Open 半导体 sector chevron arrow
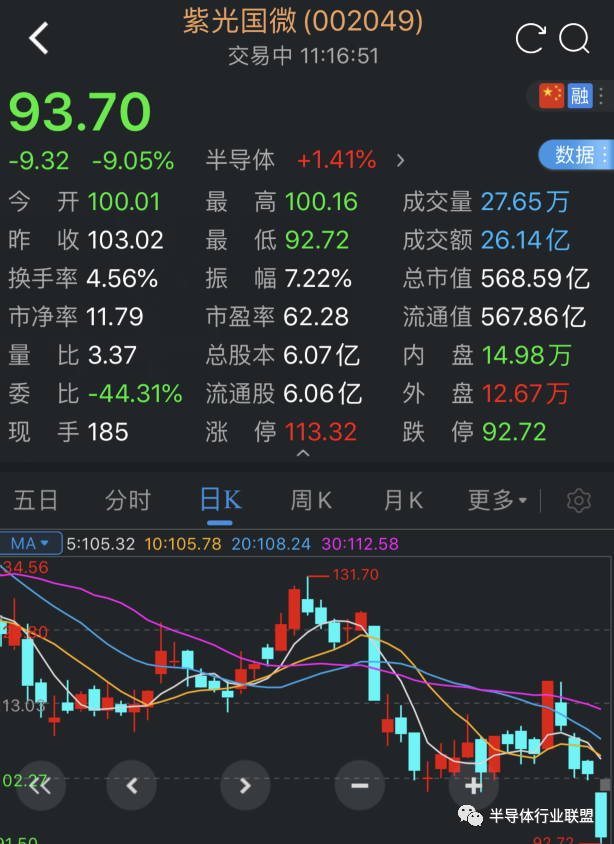Viewport: 614px width, 844px height. point(400,160)
